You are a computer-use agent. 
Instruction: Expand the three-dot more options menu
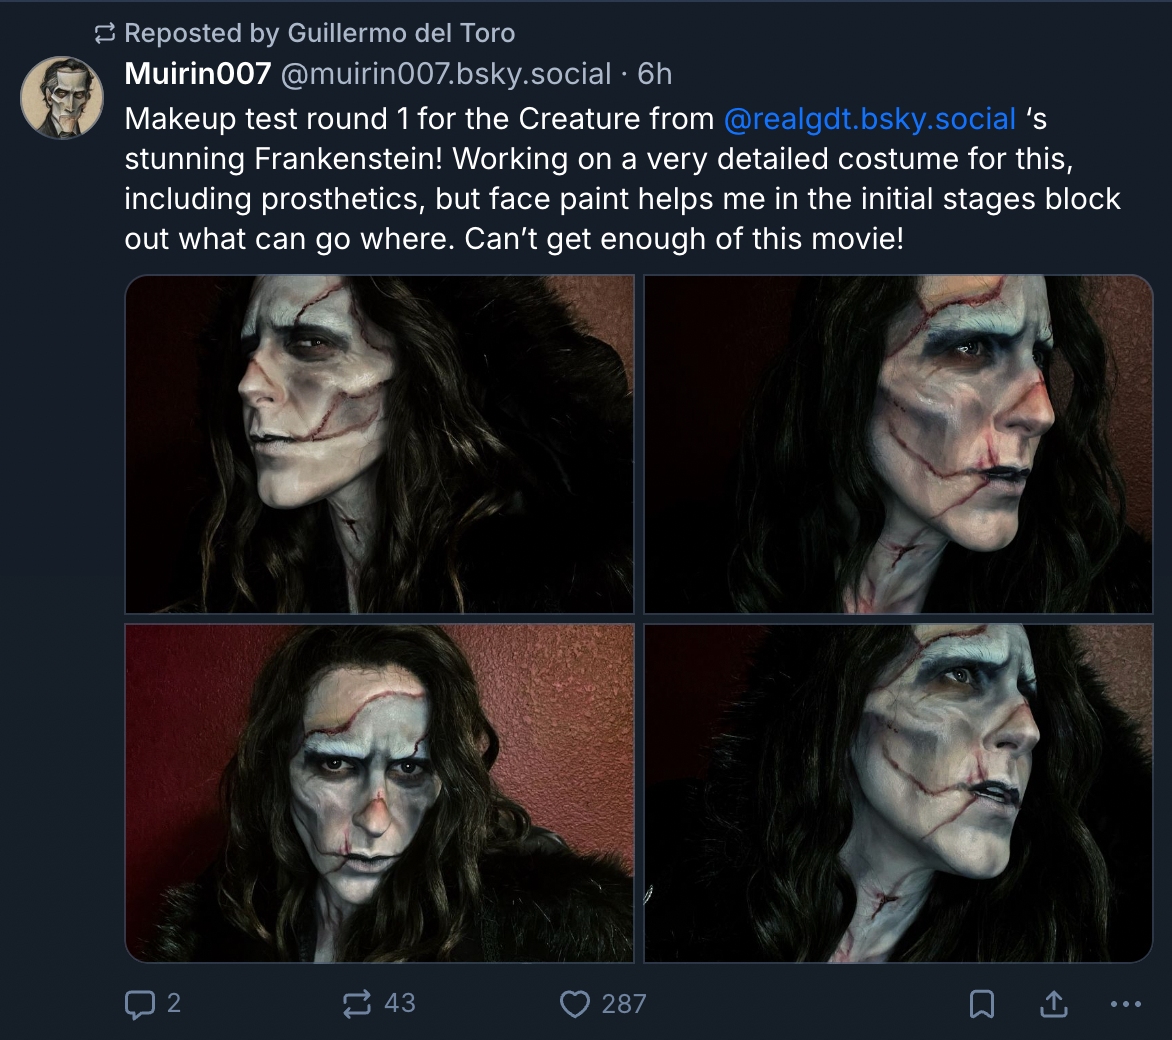pyautogui.click(x=1125, y=1003)
